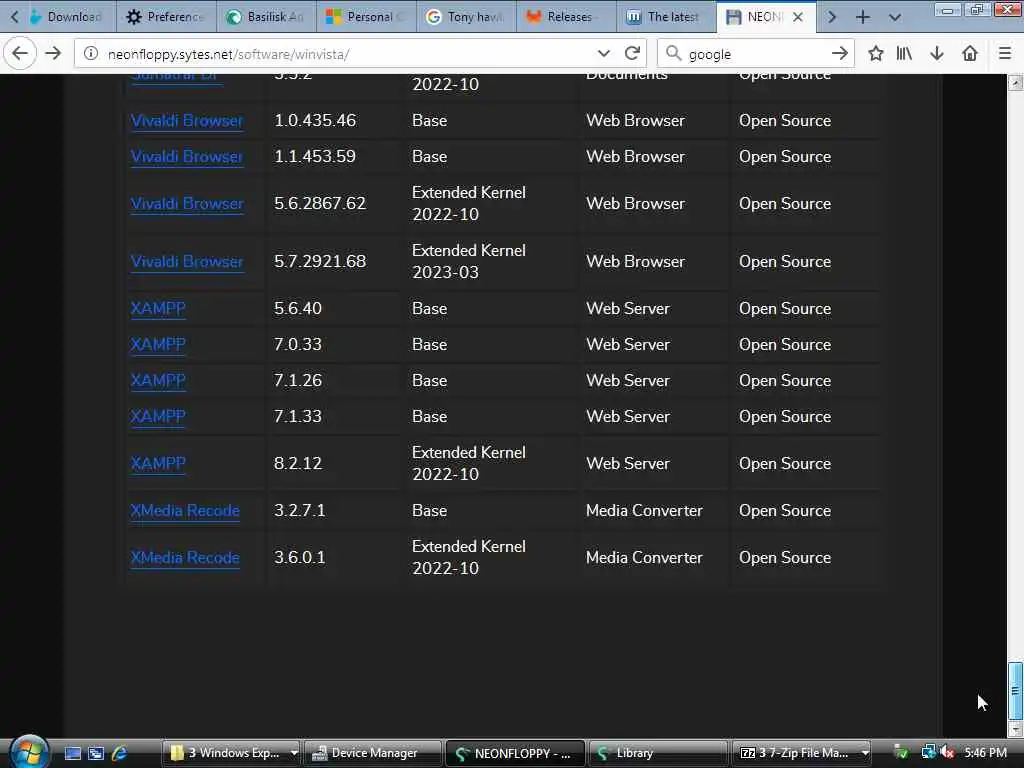Click the green safely remove hardware tray icon
The width and height of the screenshot is (1024, 768).
901,753
